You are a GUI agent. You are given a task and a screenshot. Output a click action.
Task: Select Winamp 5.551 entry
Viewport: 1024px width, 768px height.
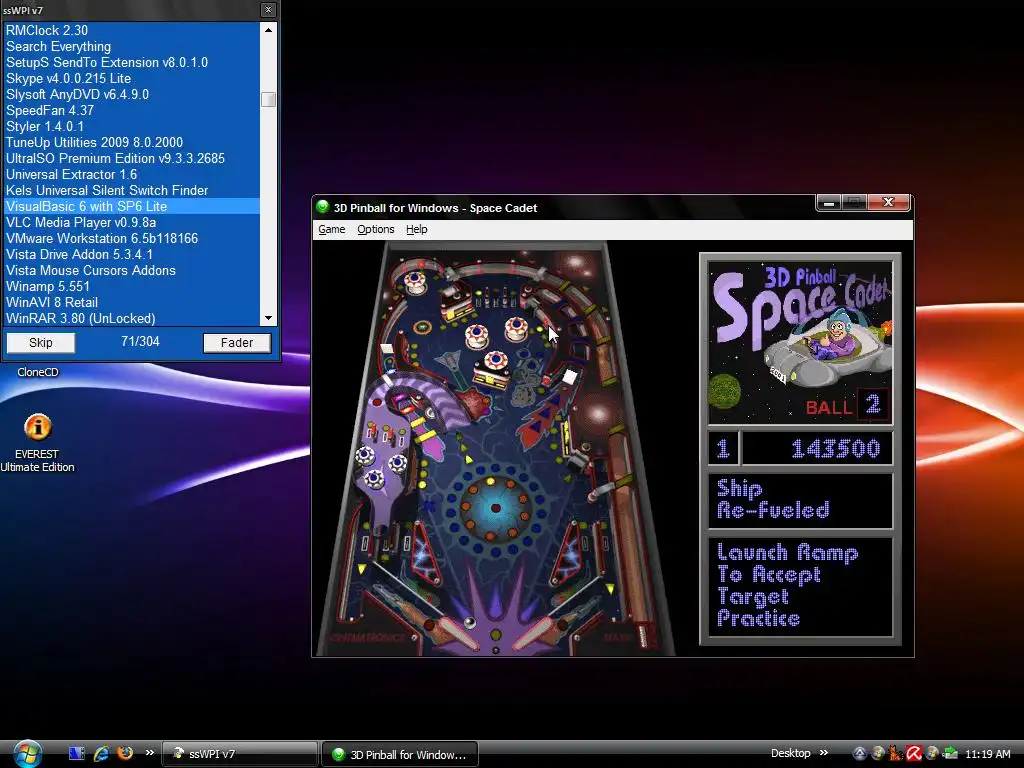pos(133,286)
